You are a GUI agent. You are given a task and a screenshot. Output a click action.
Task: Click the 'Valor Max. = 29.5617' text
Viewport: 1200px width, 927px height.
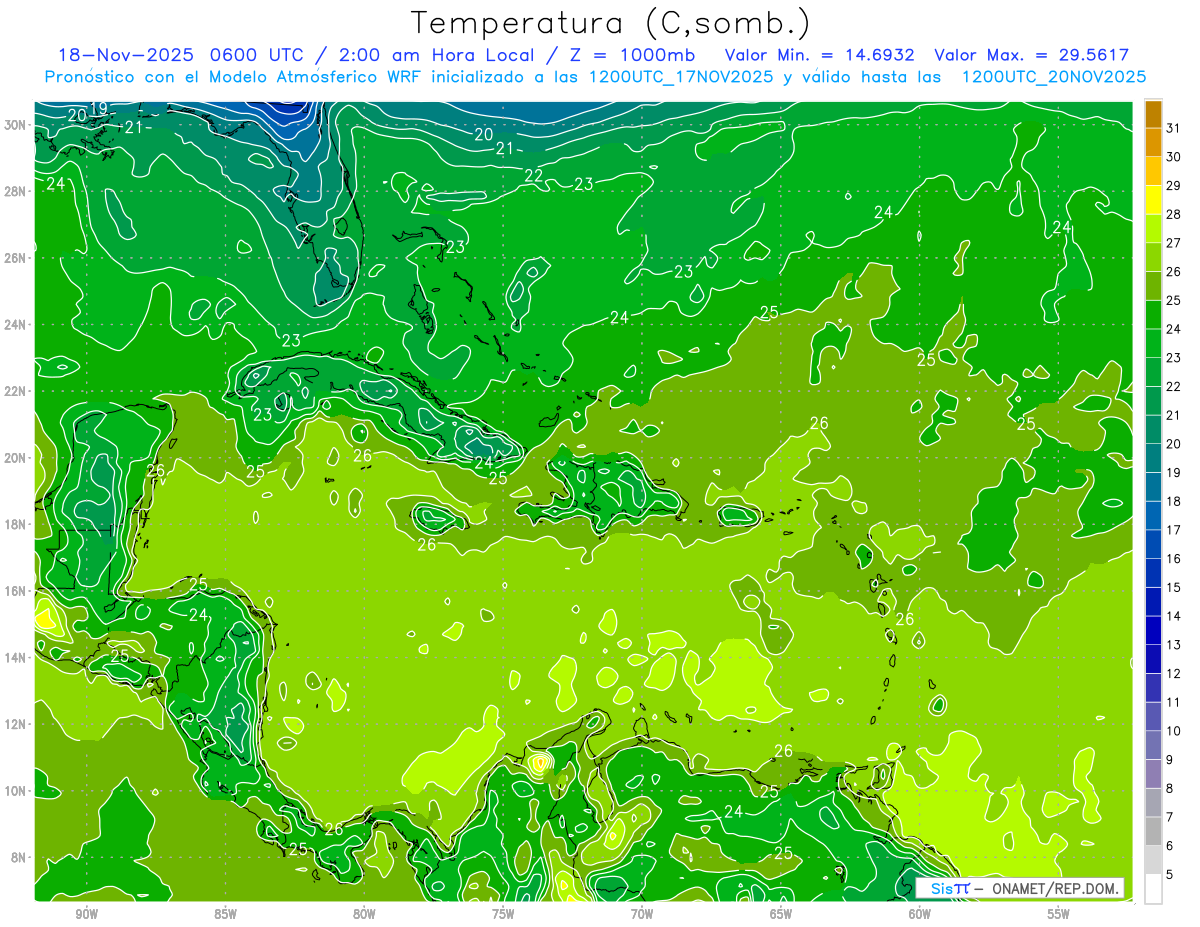point(1032,55)
